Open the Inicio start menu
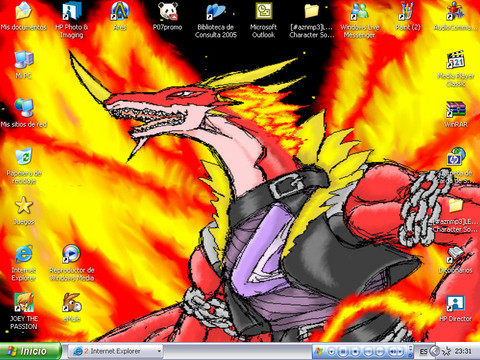Screen dimensions: 480x360 click(x=30, y=351)
